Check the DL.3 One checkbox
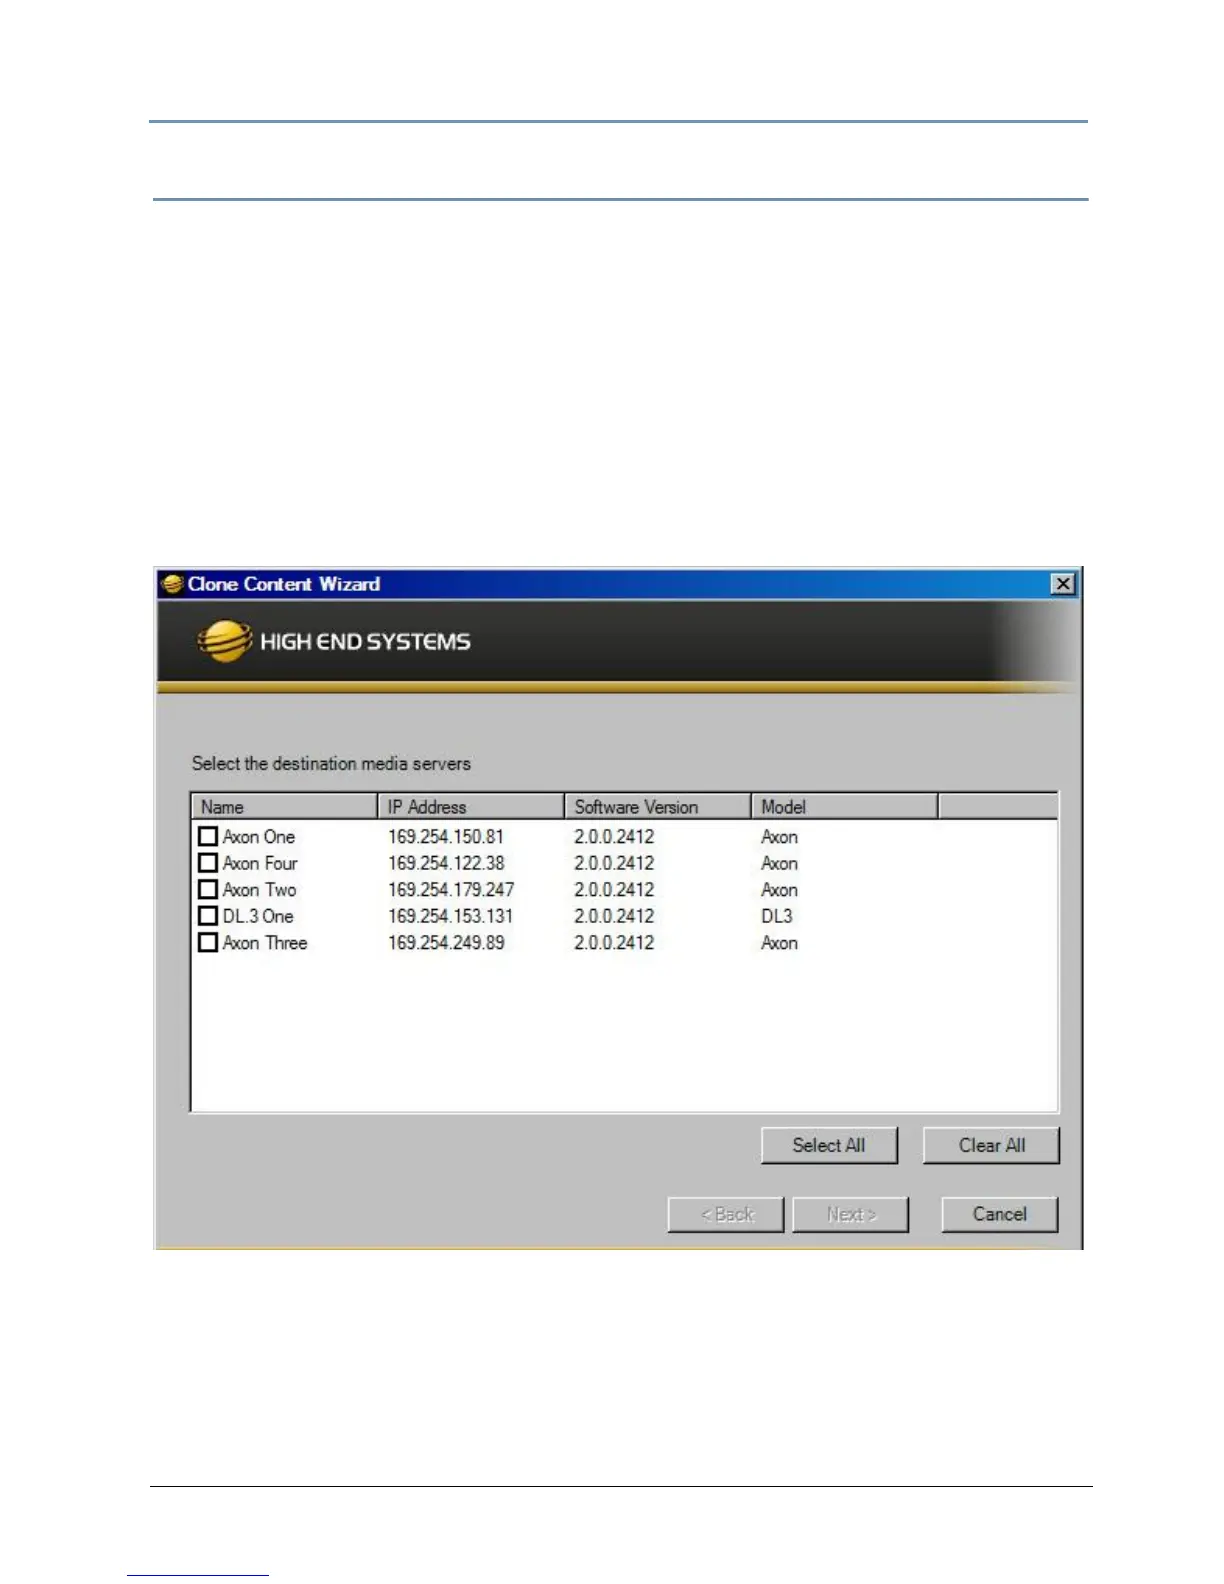This screenshot has width=1224, height=1584. point(208,916)
